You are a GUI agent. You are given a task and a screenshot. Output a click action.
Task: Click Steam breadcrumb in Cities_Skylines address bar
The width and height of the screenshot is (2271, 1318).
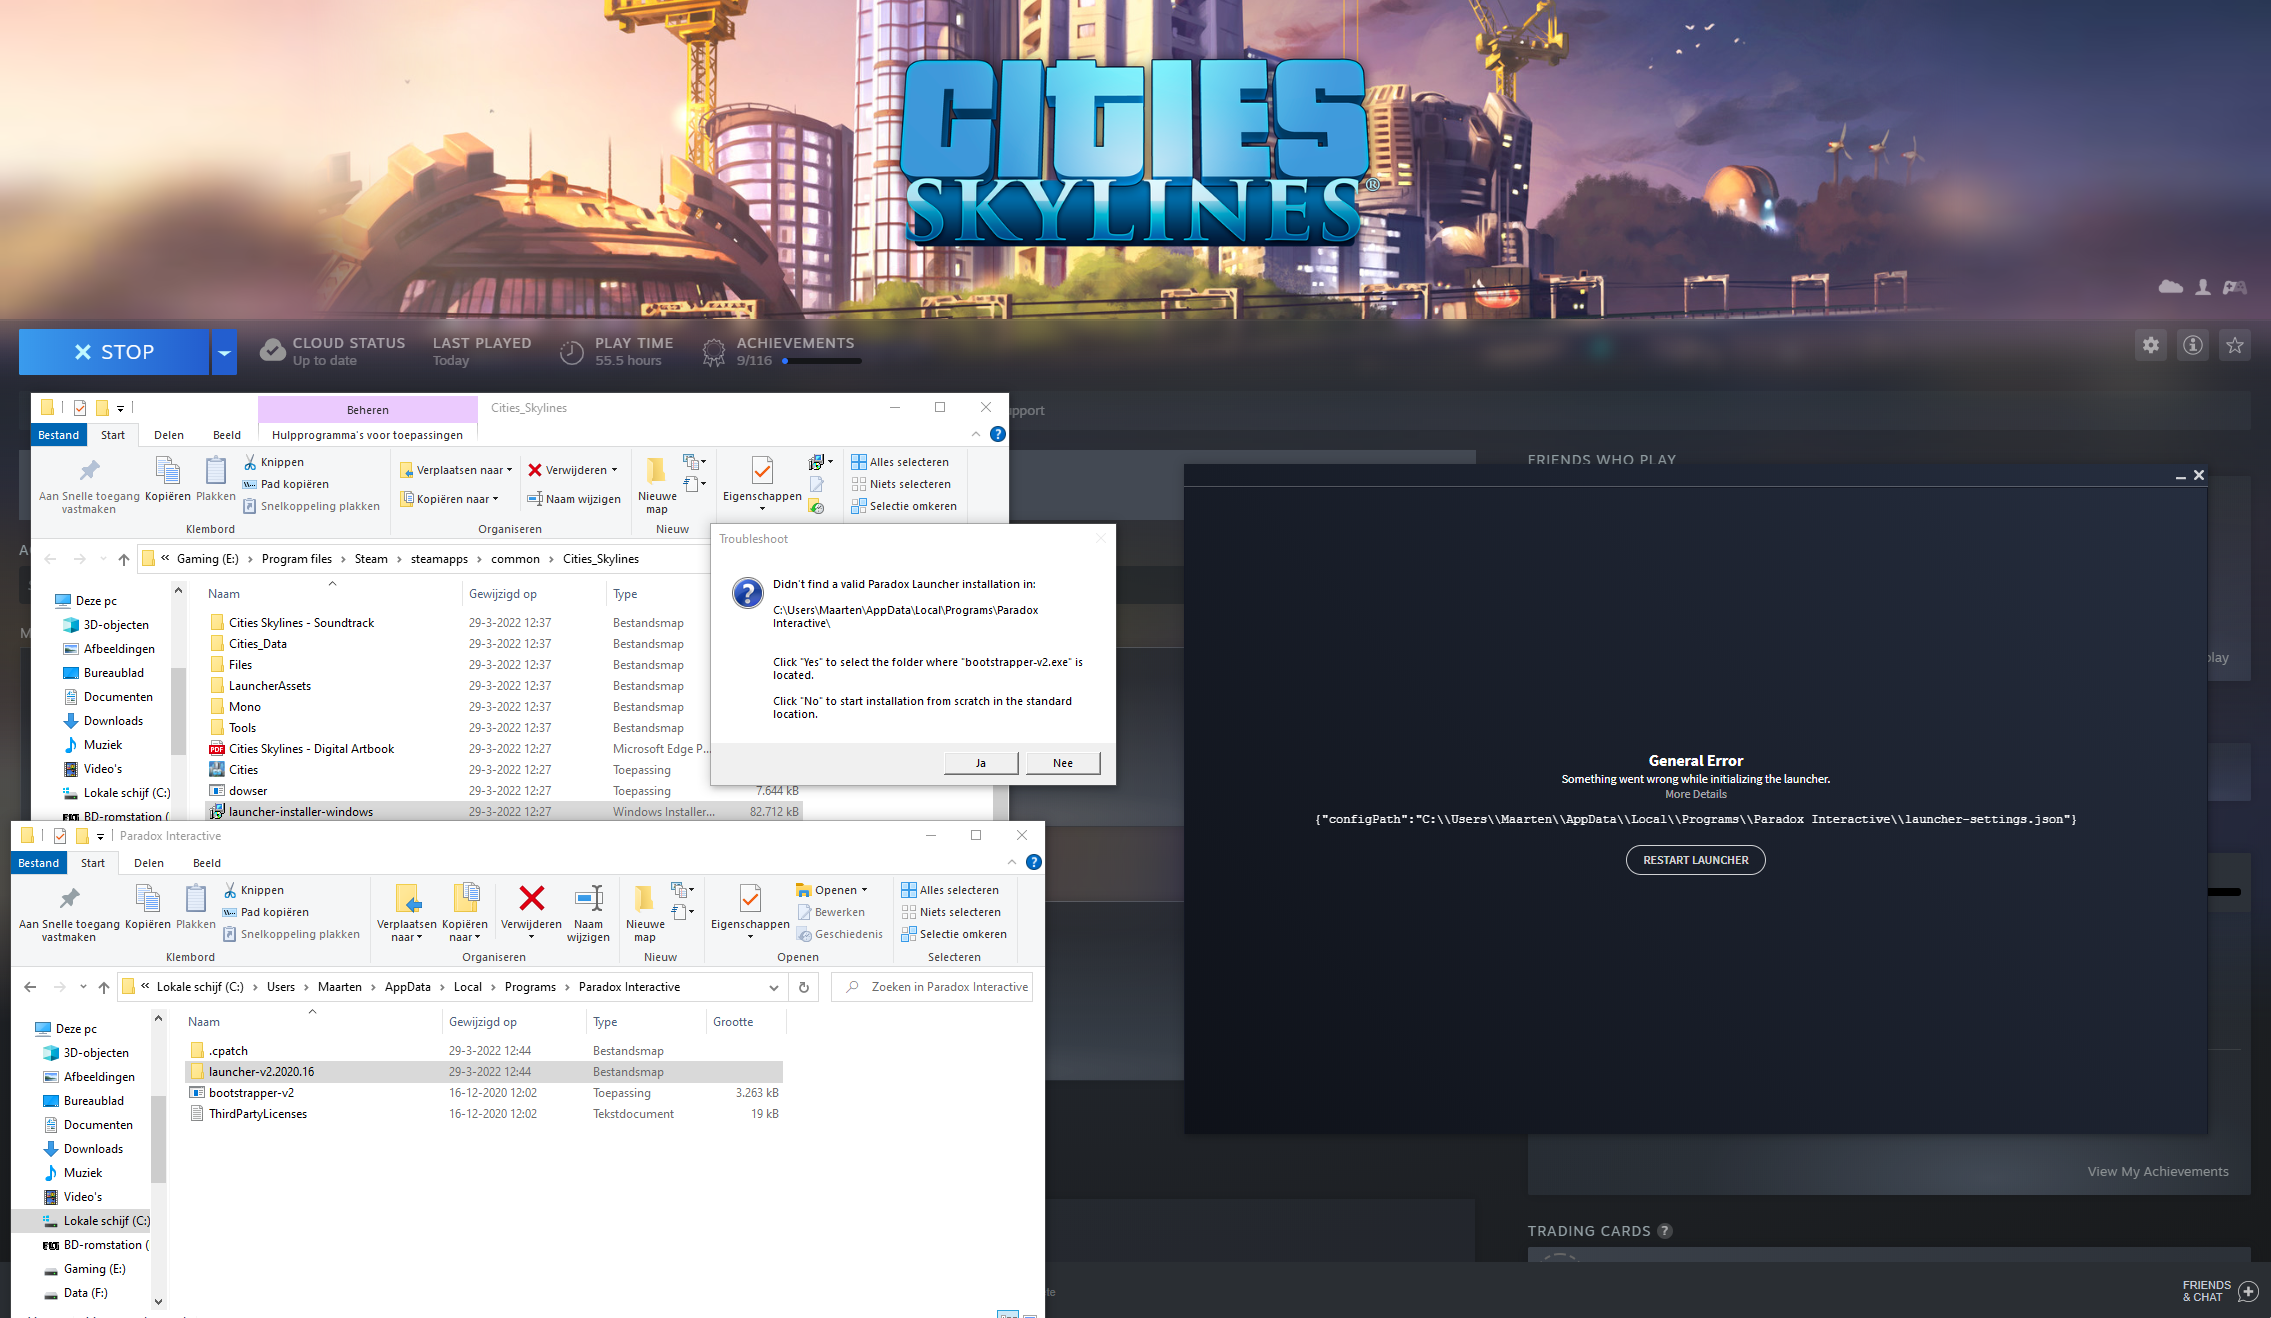click(x=371, y=559)
